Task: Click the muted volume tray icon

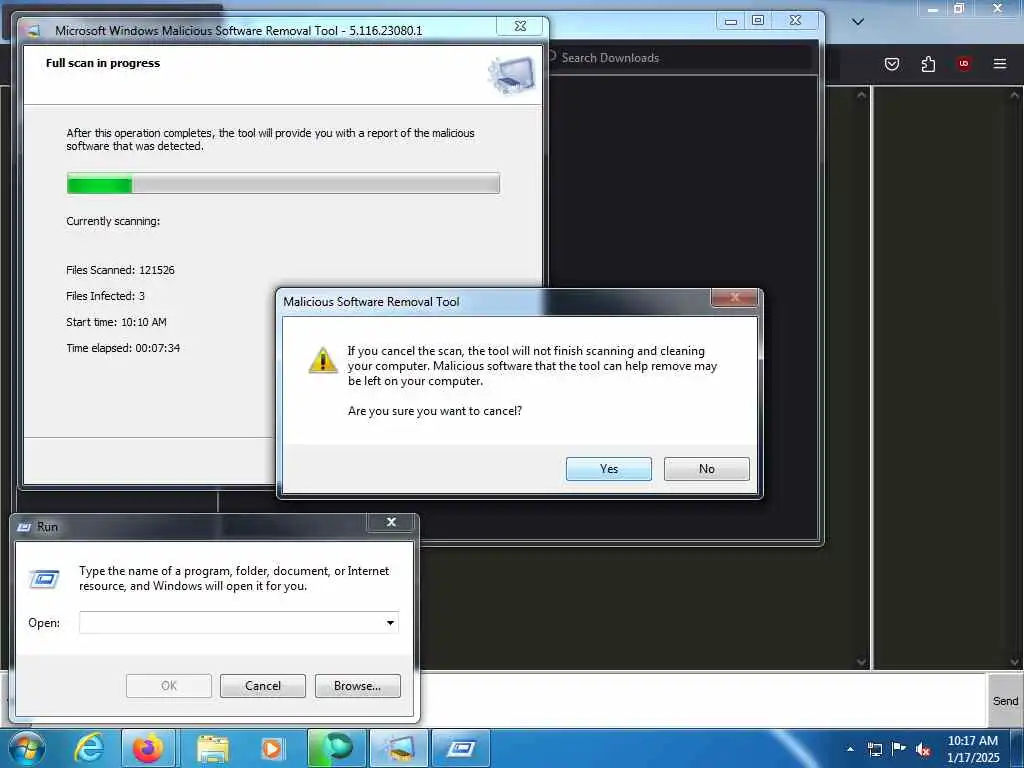Action: pyautogui.click(x=923, y=749)
